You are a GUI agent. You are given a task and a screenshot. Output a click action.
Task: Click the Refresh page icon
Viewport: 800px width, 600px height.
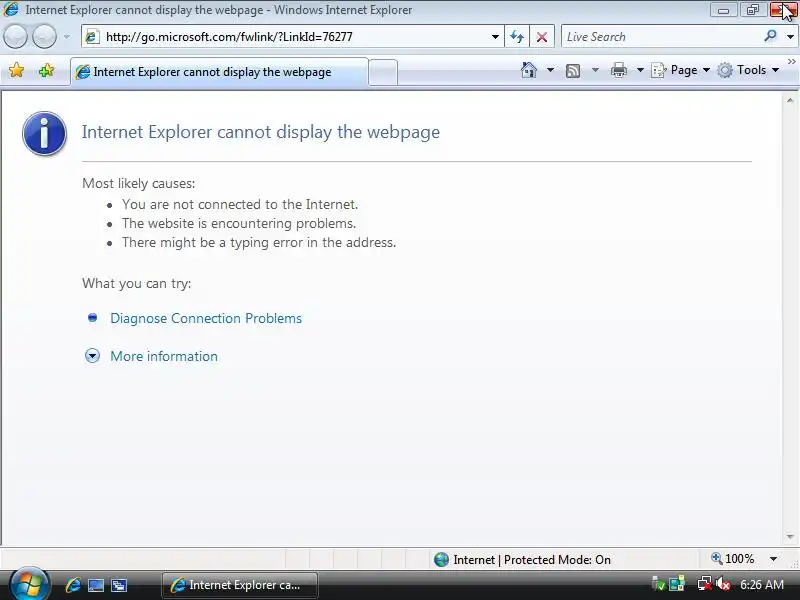click(517, 37)
